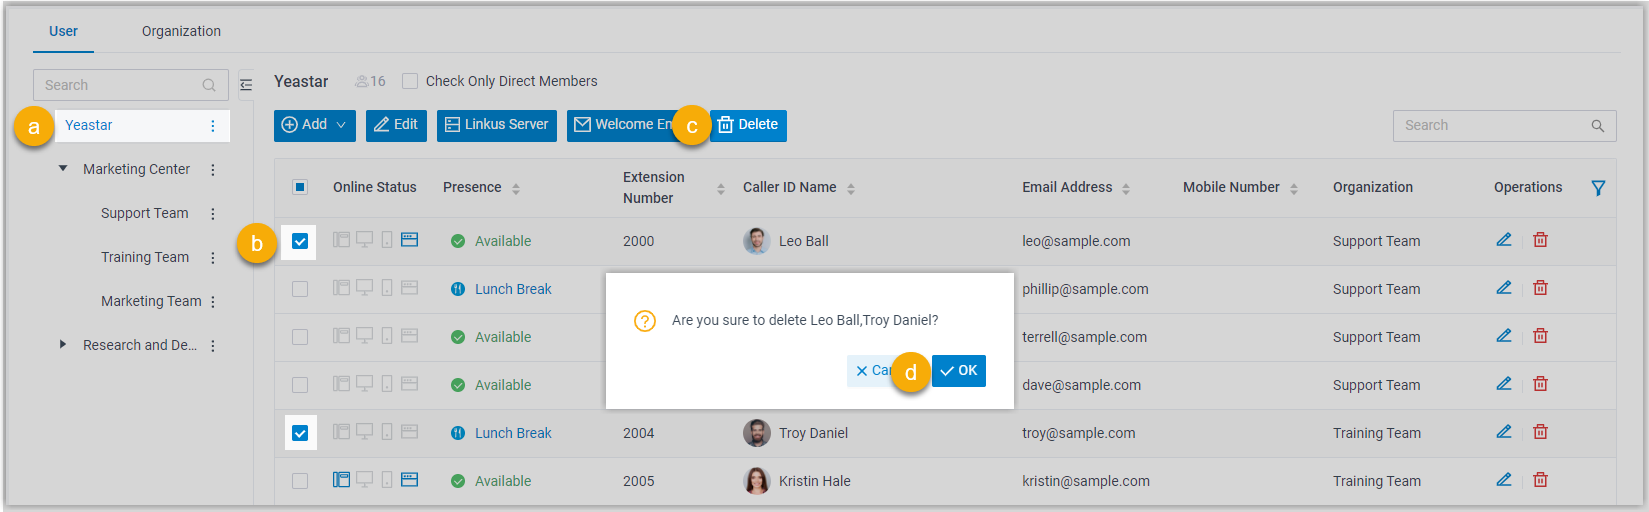The height and width of the screenshot is (512, 1649).
Task: Collapse the Marketing Center tree node
Action: [63, 169]
